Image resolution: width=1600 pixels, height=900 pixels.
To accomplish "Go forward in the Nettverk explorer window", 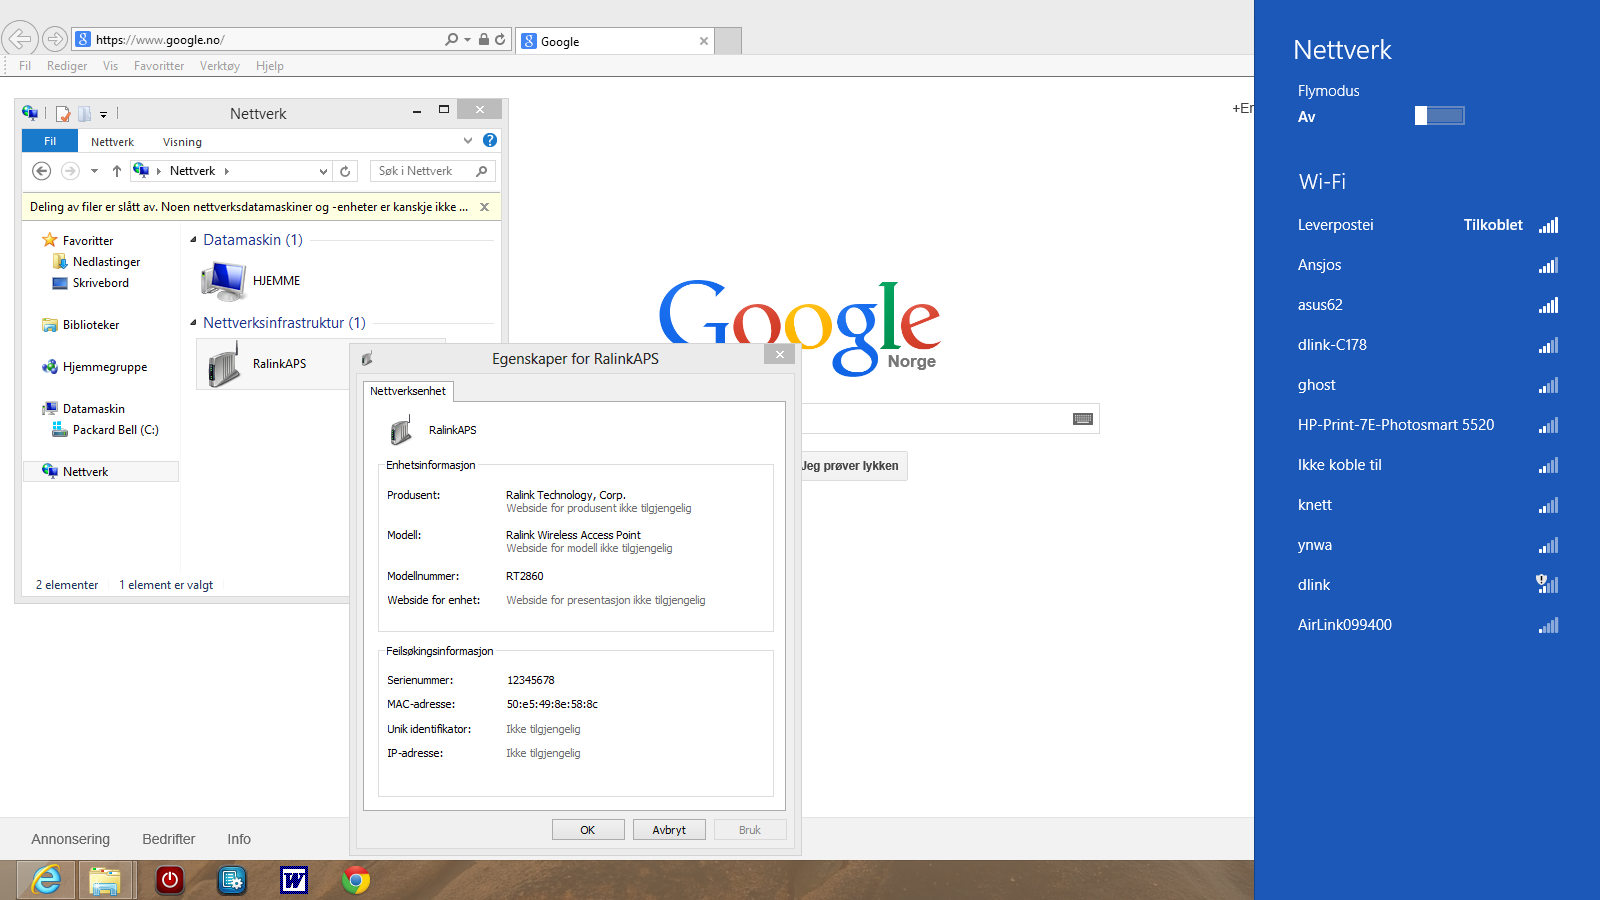I will pyautogui.click(x=70, y=171).
